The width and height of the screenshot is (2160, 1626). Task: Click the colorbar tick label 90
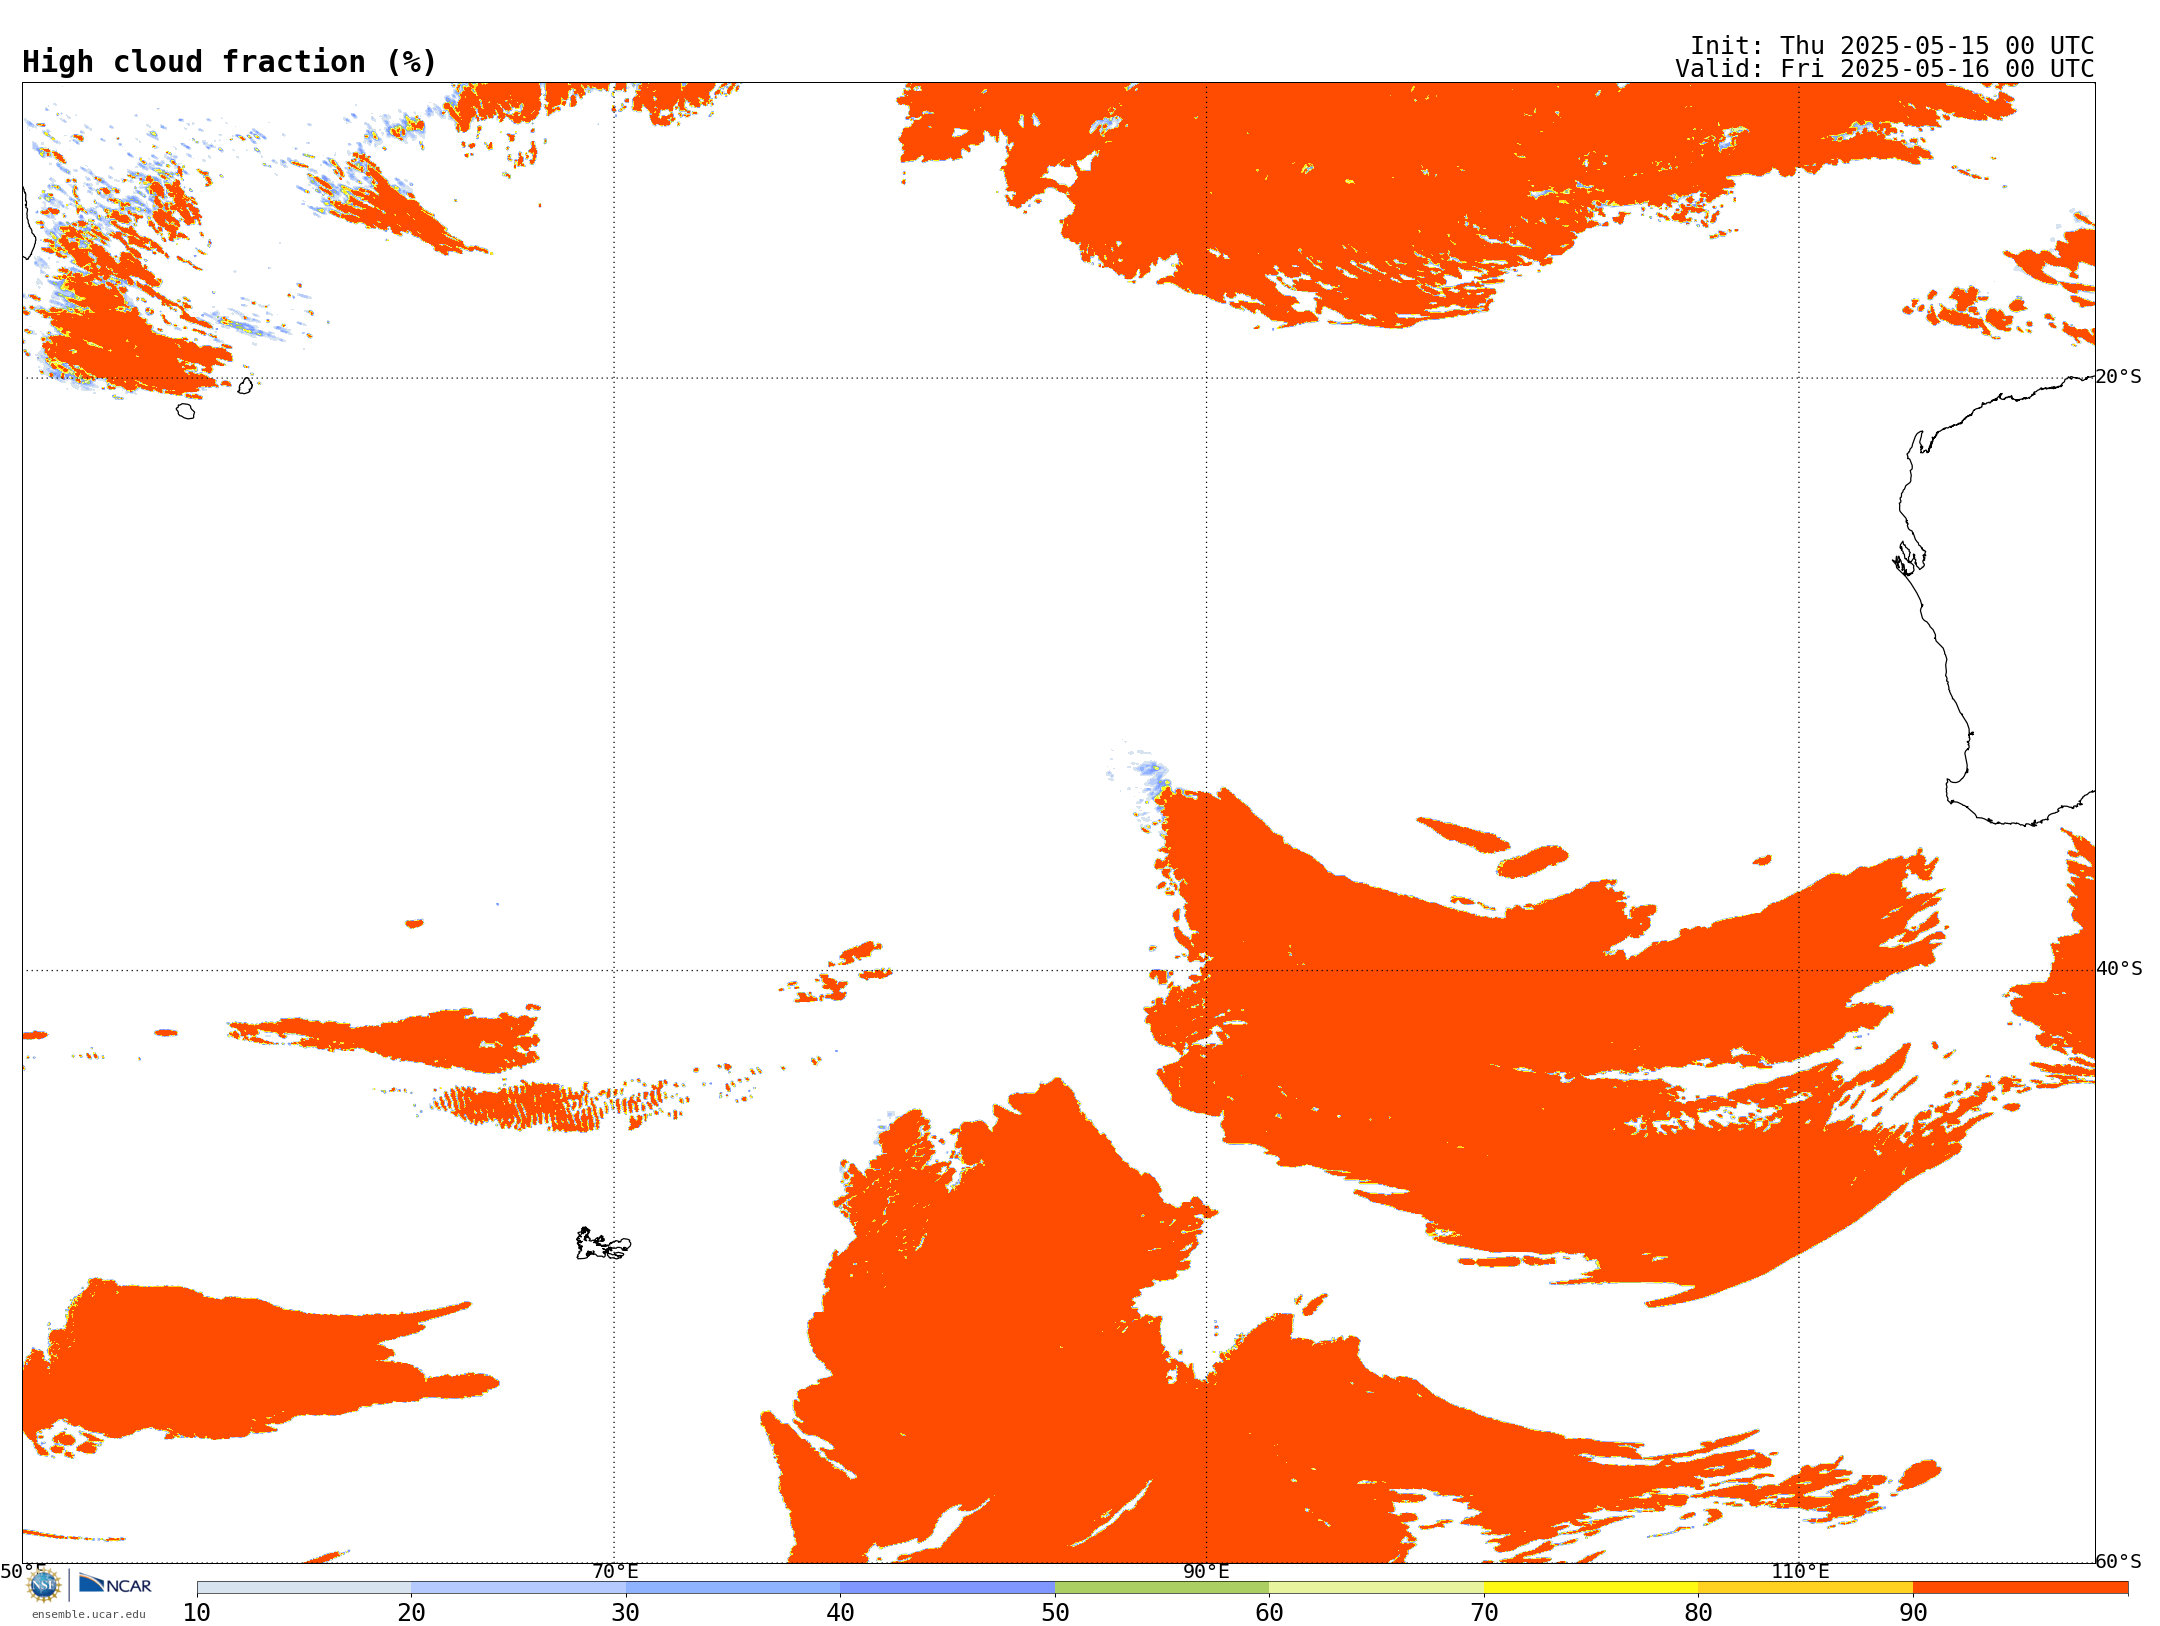(x=1913, y=1613)
